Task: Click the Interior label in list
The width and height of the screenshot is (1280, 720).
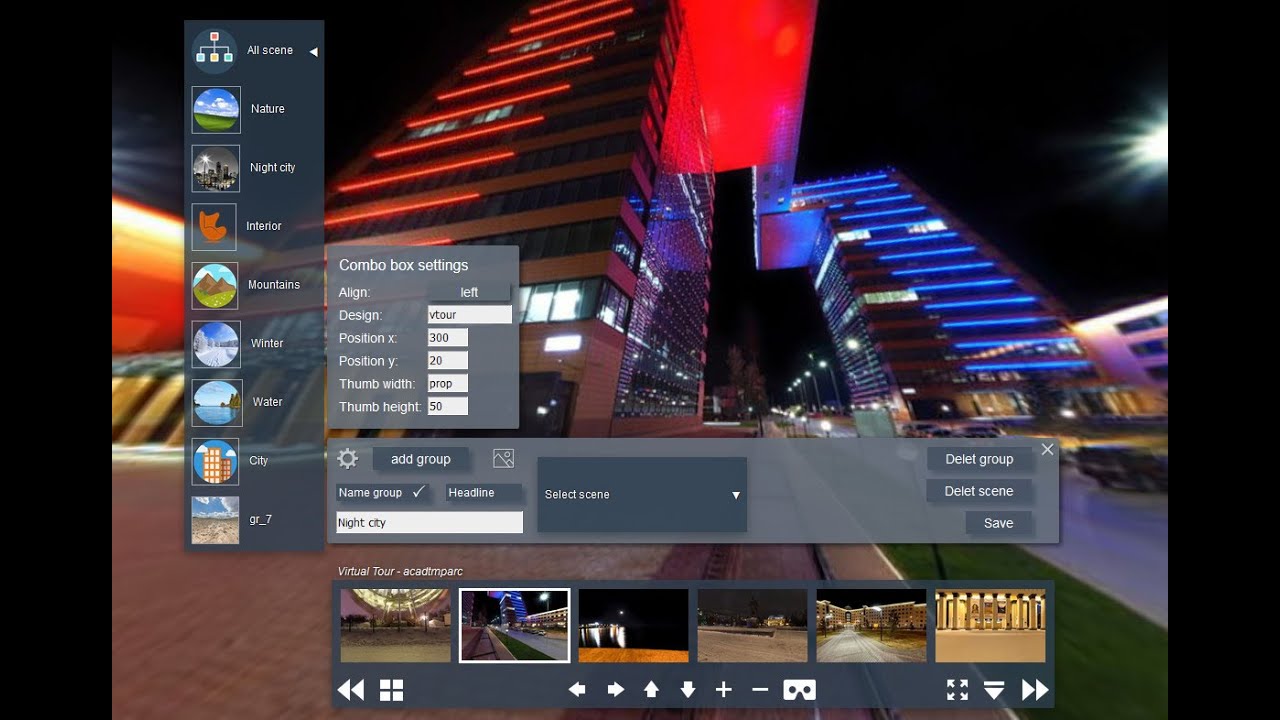Action: pyautogui.click(x=264, y=226)
